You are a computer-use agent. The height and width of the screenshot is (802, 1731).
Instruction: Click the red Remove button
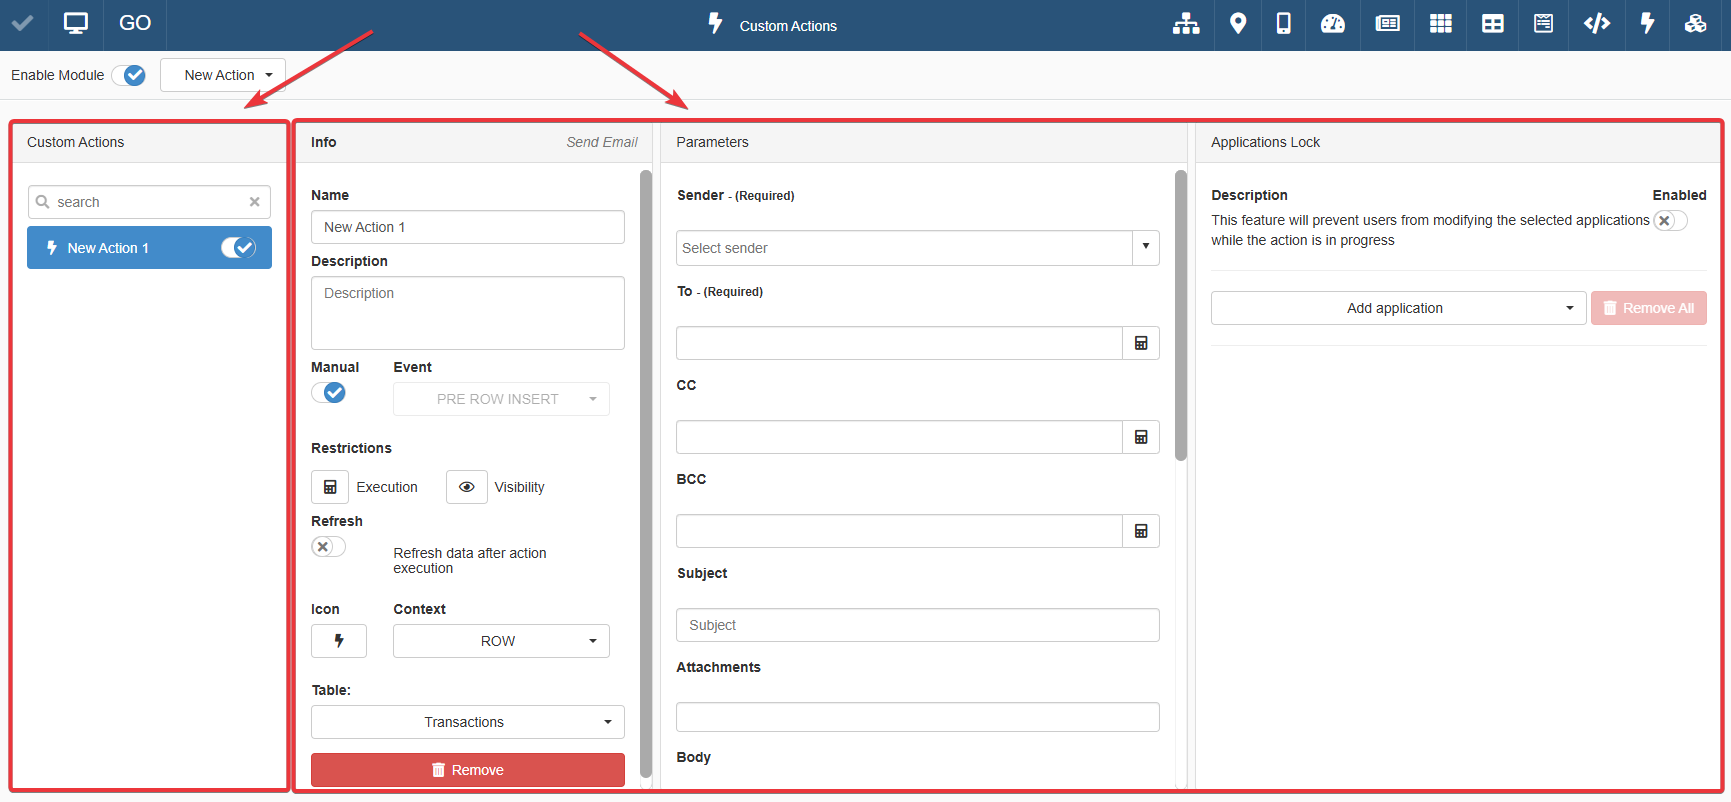468,770
